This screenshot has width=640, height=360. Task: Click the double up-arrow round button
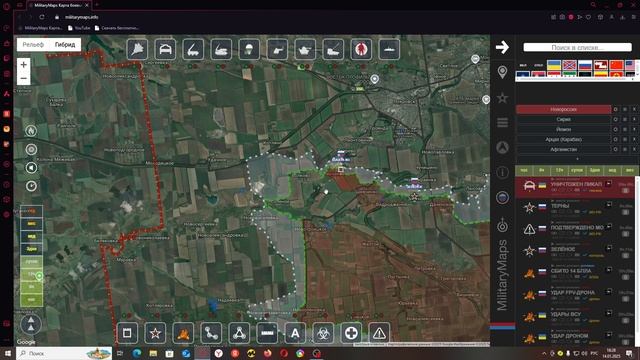(x=31, y=324)
